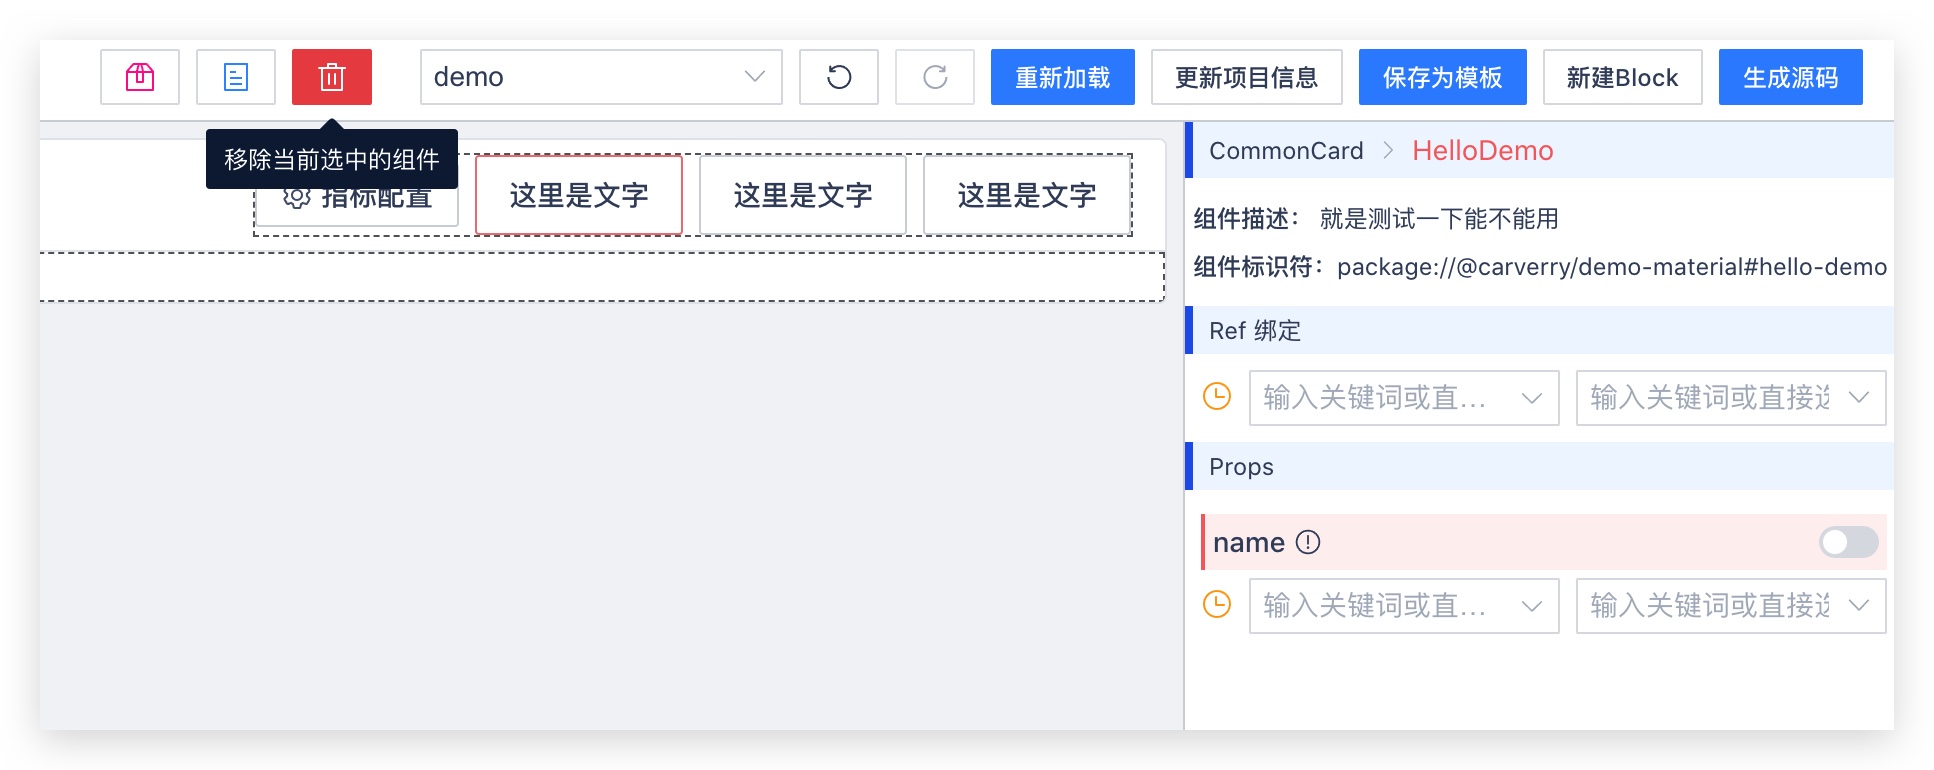Screen dimensions: 1934x770
Task: Open first Ref 绑定 keyword dropdown
Action: pyautogui.click(x=1404, y=398)
